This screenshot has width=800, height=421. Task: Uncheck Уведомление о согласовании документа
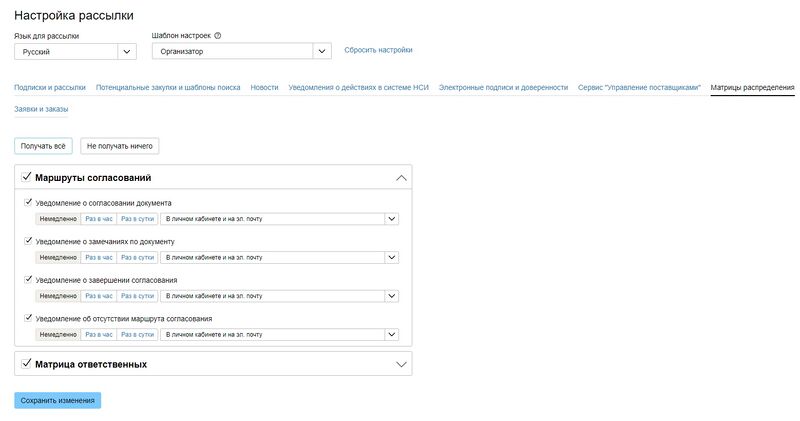29,202
